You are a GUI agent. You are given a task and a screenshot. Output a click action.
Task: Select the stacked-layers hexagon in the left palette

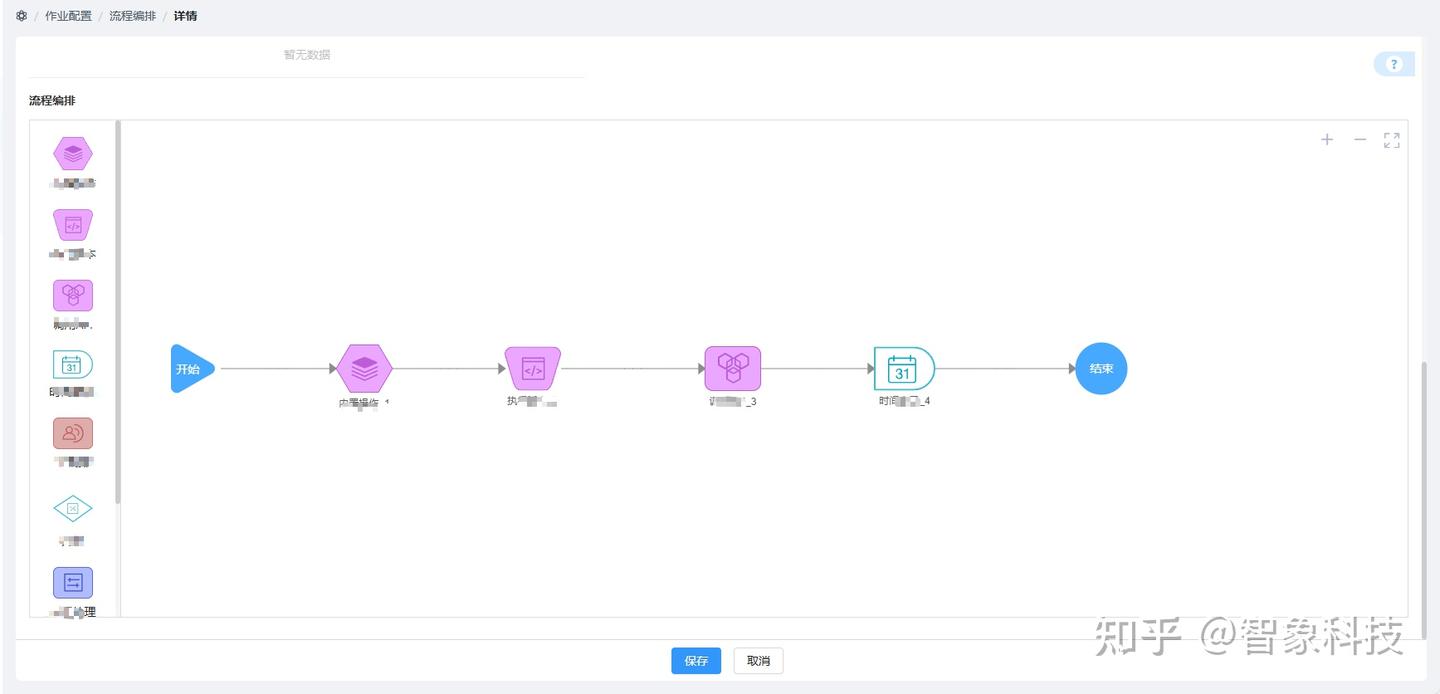pos(73,154)
